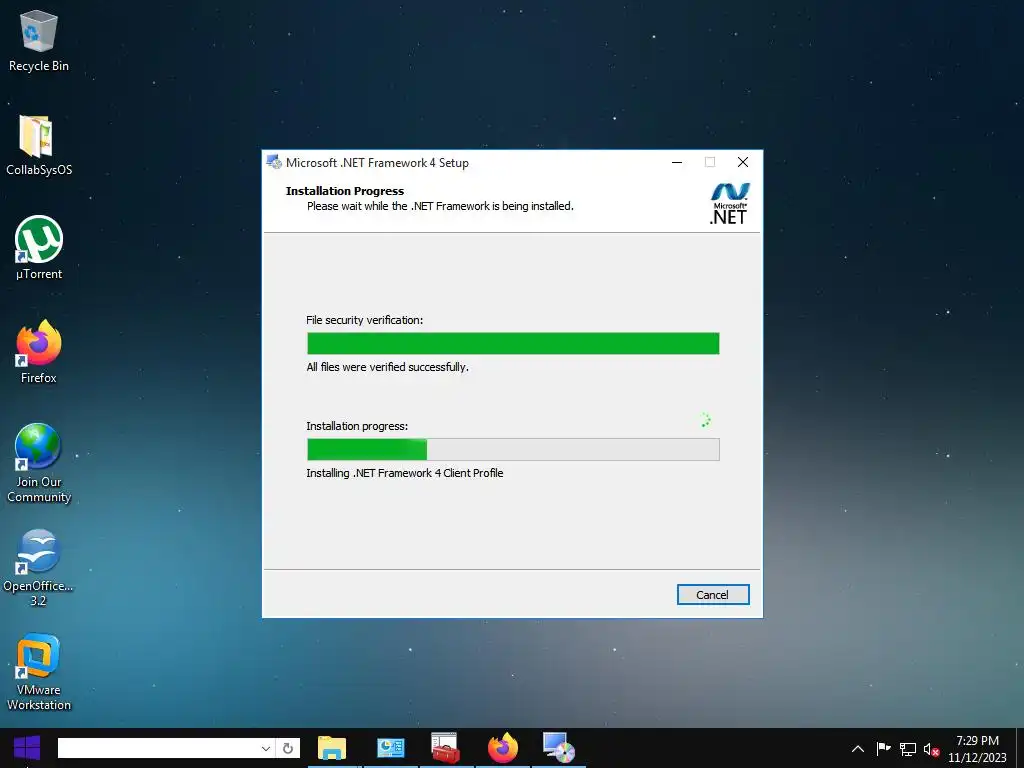Select the Firefox desktop shortcut
Image resolution: width=1024 pixels, height=768 pixels.
coord(39,352)
